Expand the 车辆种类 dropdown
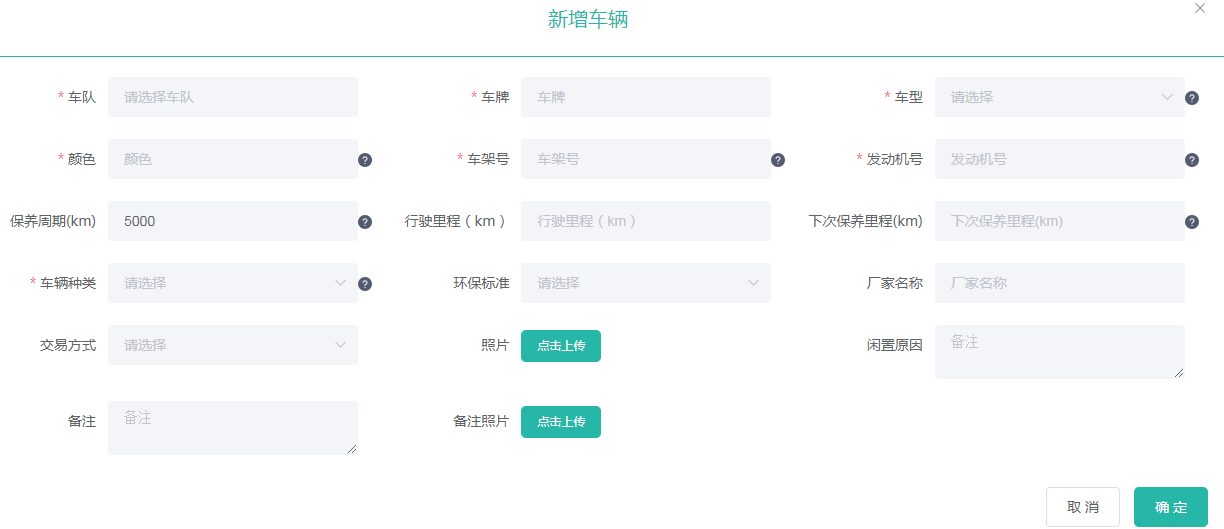 coord(232,283)
